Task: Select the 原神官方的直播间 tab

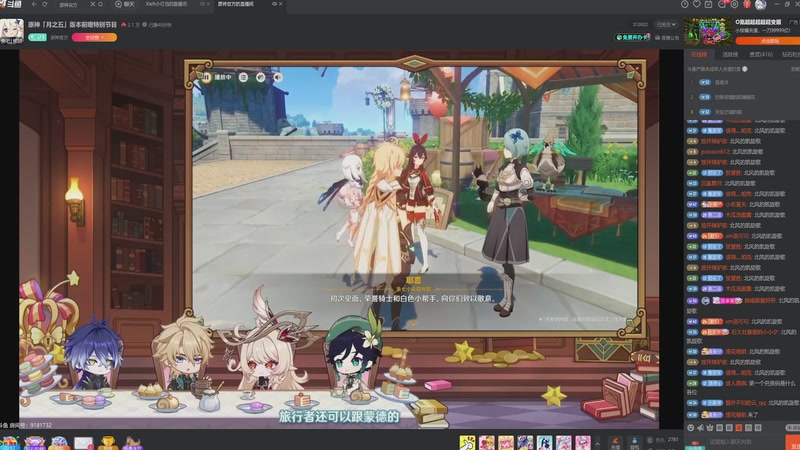Action: click(x=236, y=4)
